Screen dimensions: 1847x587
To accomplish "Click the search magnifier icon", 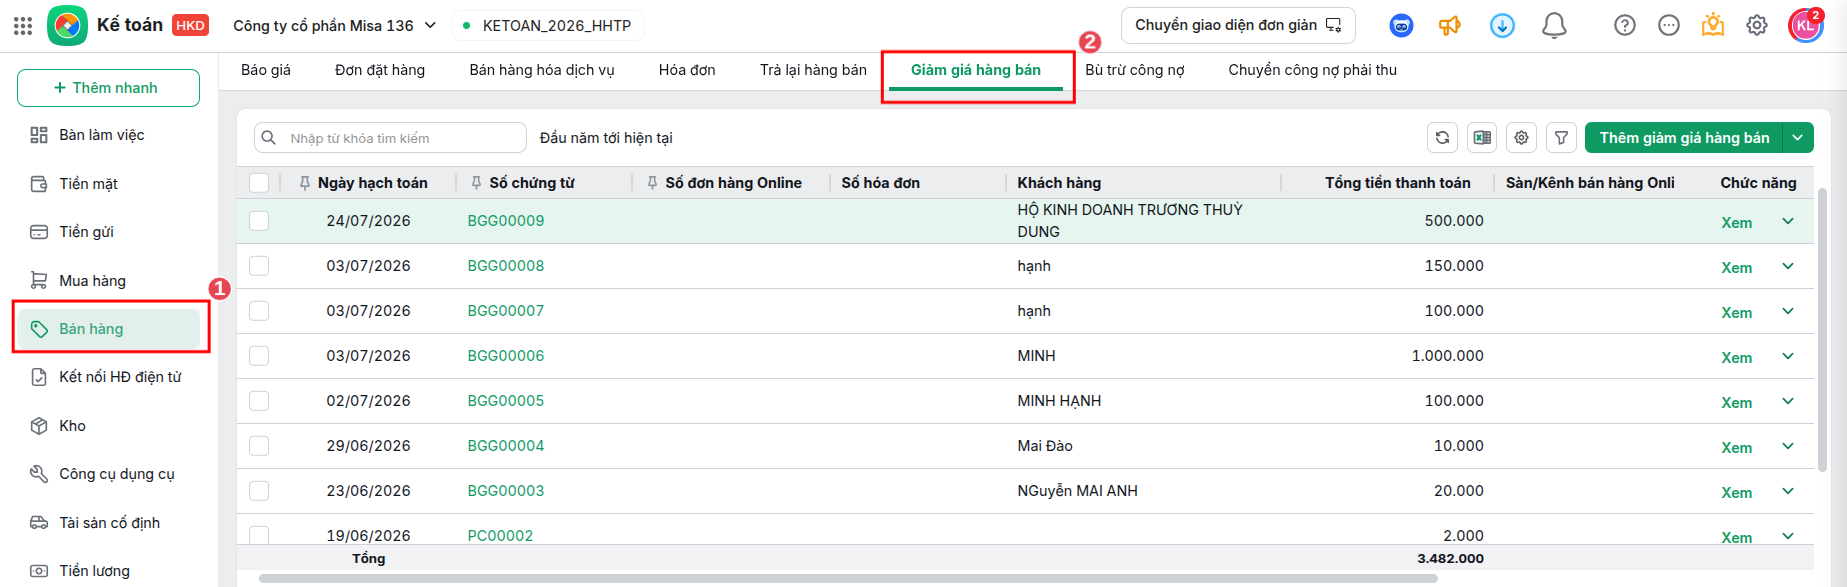I will click(268, 138).
